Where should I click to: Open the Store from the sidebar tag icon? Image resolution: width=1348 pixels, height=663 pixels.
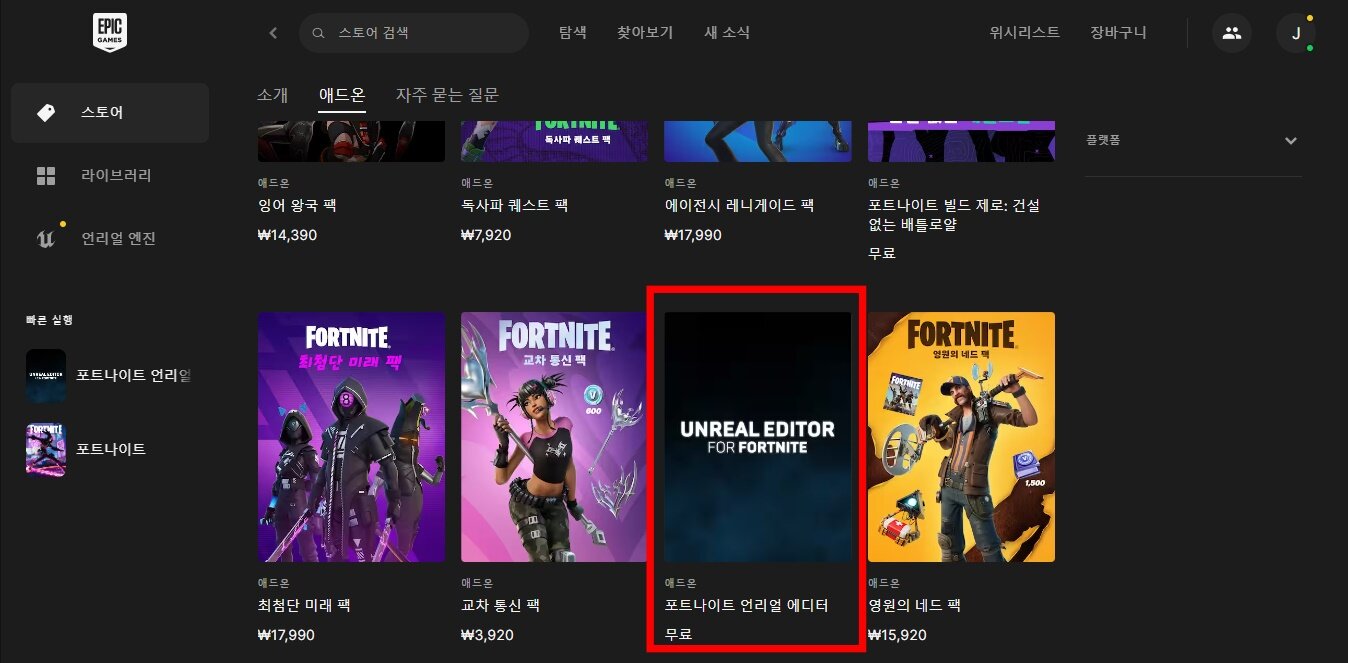coord(46,113)
